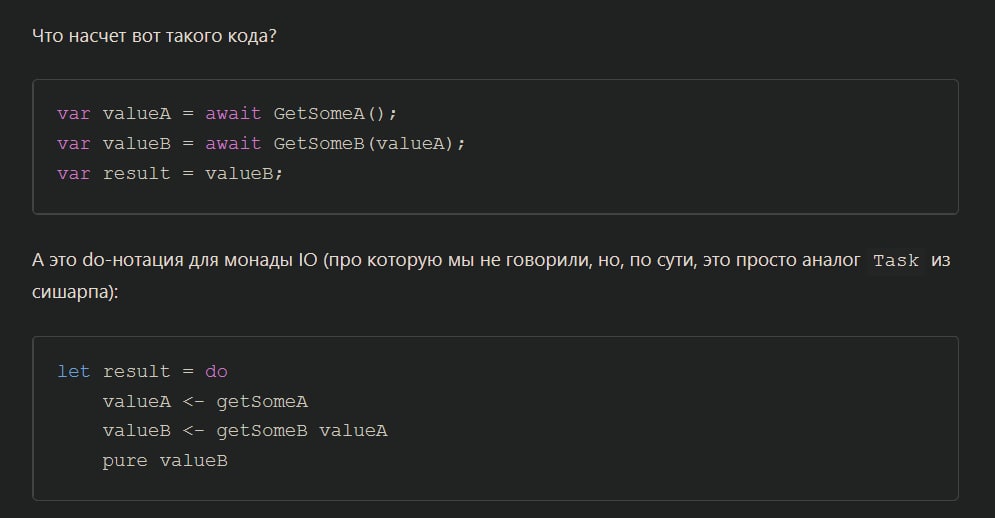Click the do keyword after "result ="
Image resolution: width=995 pixels, height=518 pixels.
tap(216, 371)
